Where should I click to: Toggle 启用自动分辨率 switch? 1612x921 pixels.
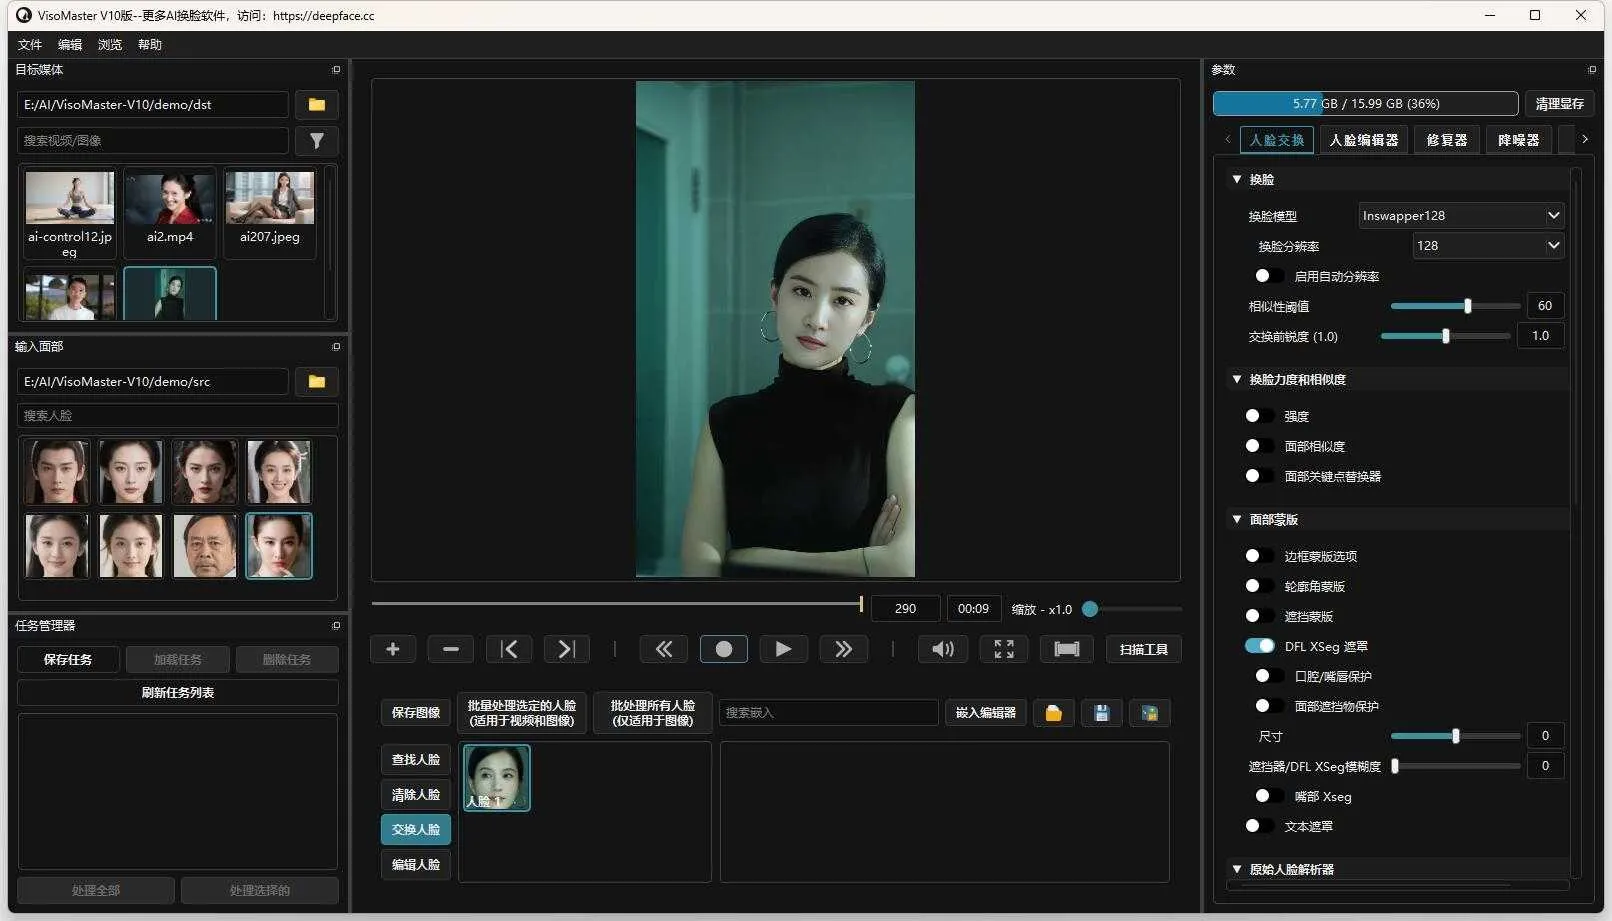point(1269,276)
